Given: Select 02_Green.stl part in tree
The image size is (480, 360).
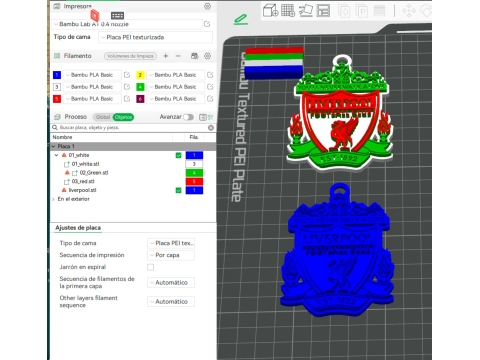Looking at the screenshot, I should pos(94,173).
